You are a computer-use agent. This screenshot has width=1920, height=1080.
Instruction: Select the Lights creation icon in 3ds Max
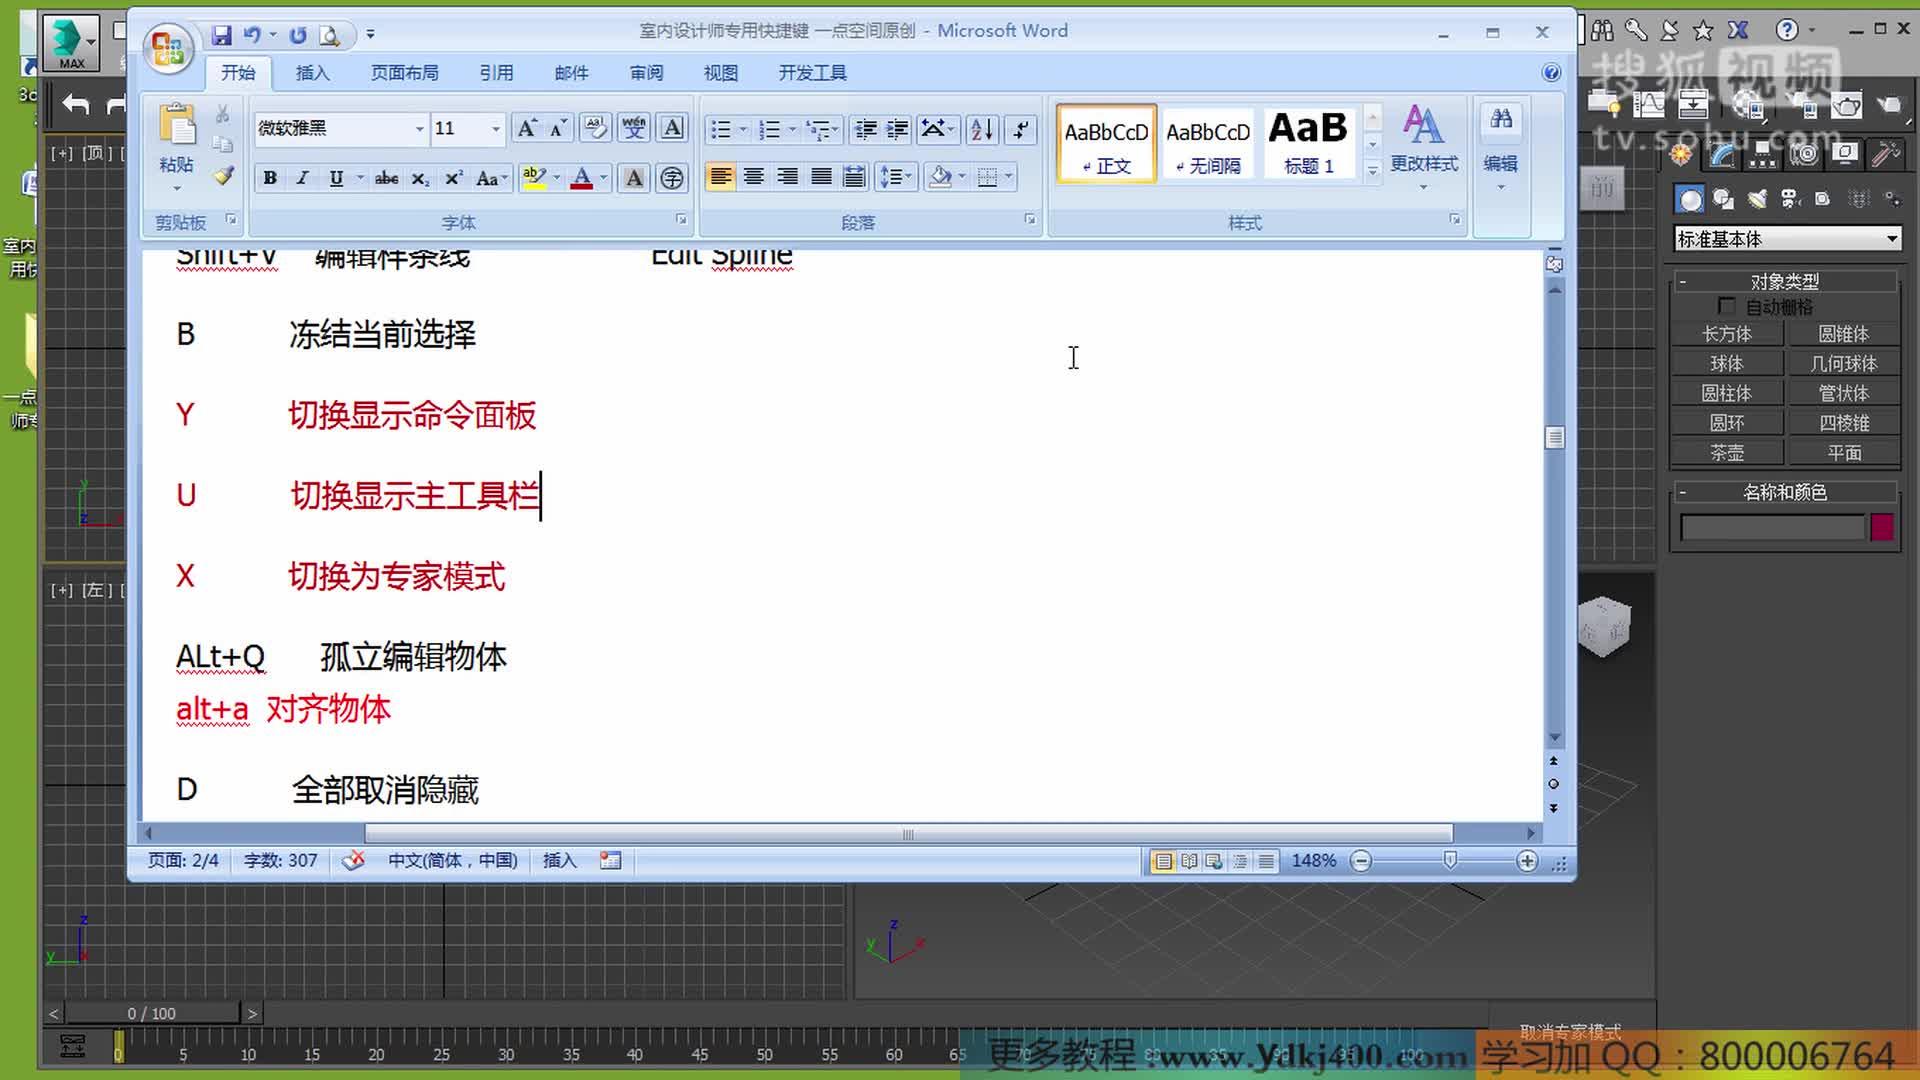[1756, 199]
